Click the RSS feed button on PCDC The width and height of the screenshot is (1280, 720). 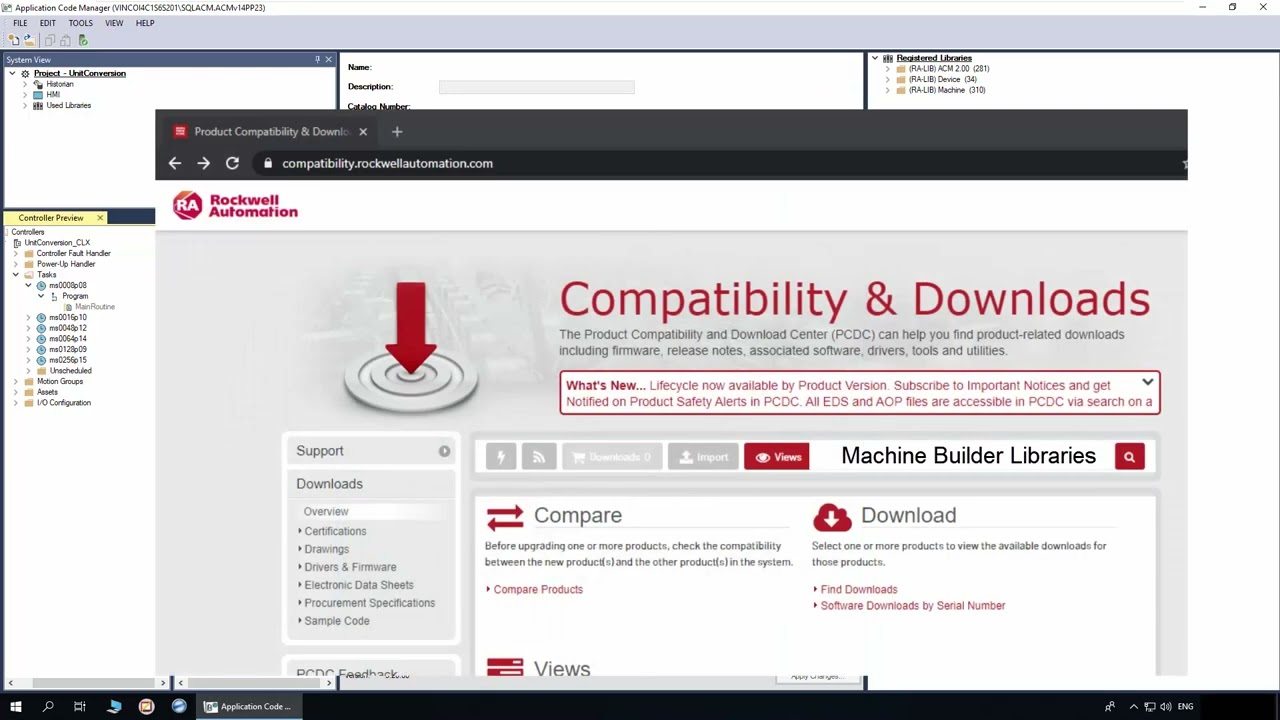pyautogui.click(x=539, y=457)
